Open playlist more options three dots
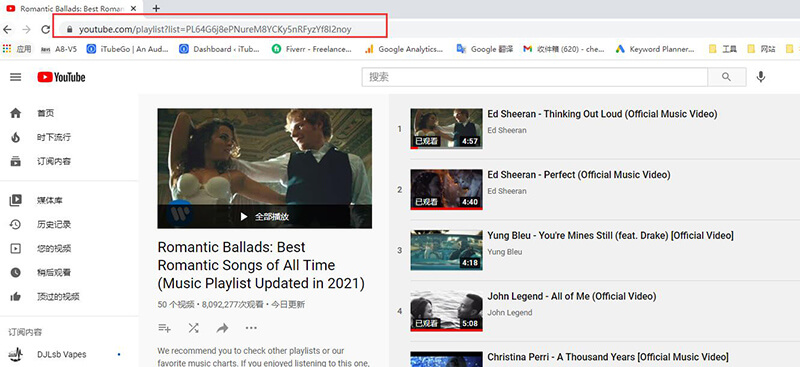The image size is (800, 367). (x=251, y=328)
